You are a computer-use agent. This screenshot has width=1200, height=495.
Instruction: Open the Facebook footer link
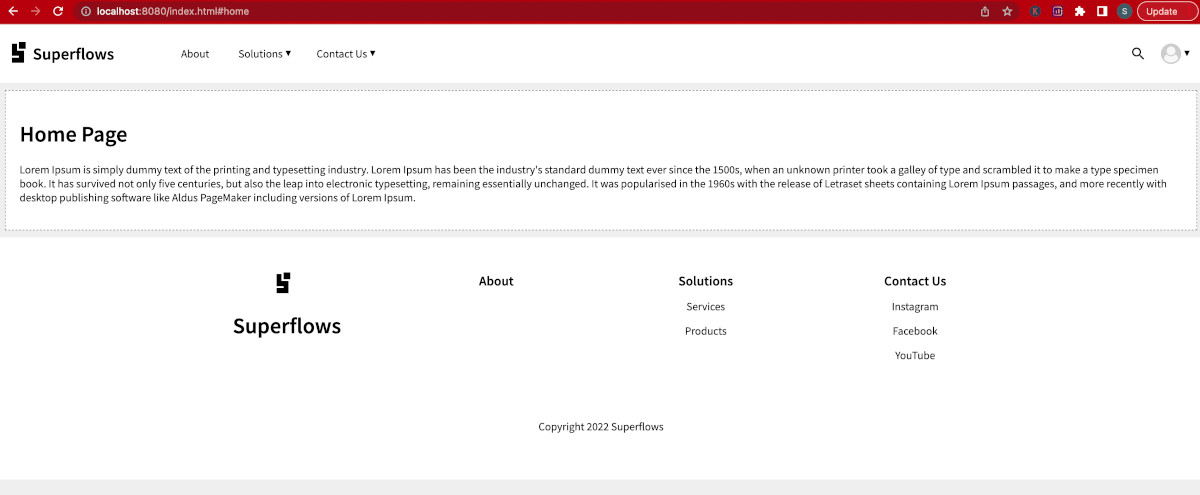point(915,331)
